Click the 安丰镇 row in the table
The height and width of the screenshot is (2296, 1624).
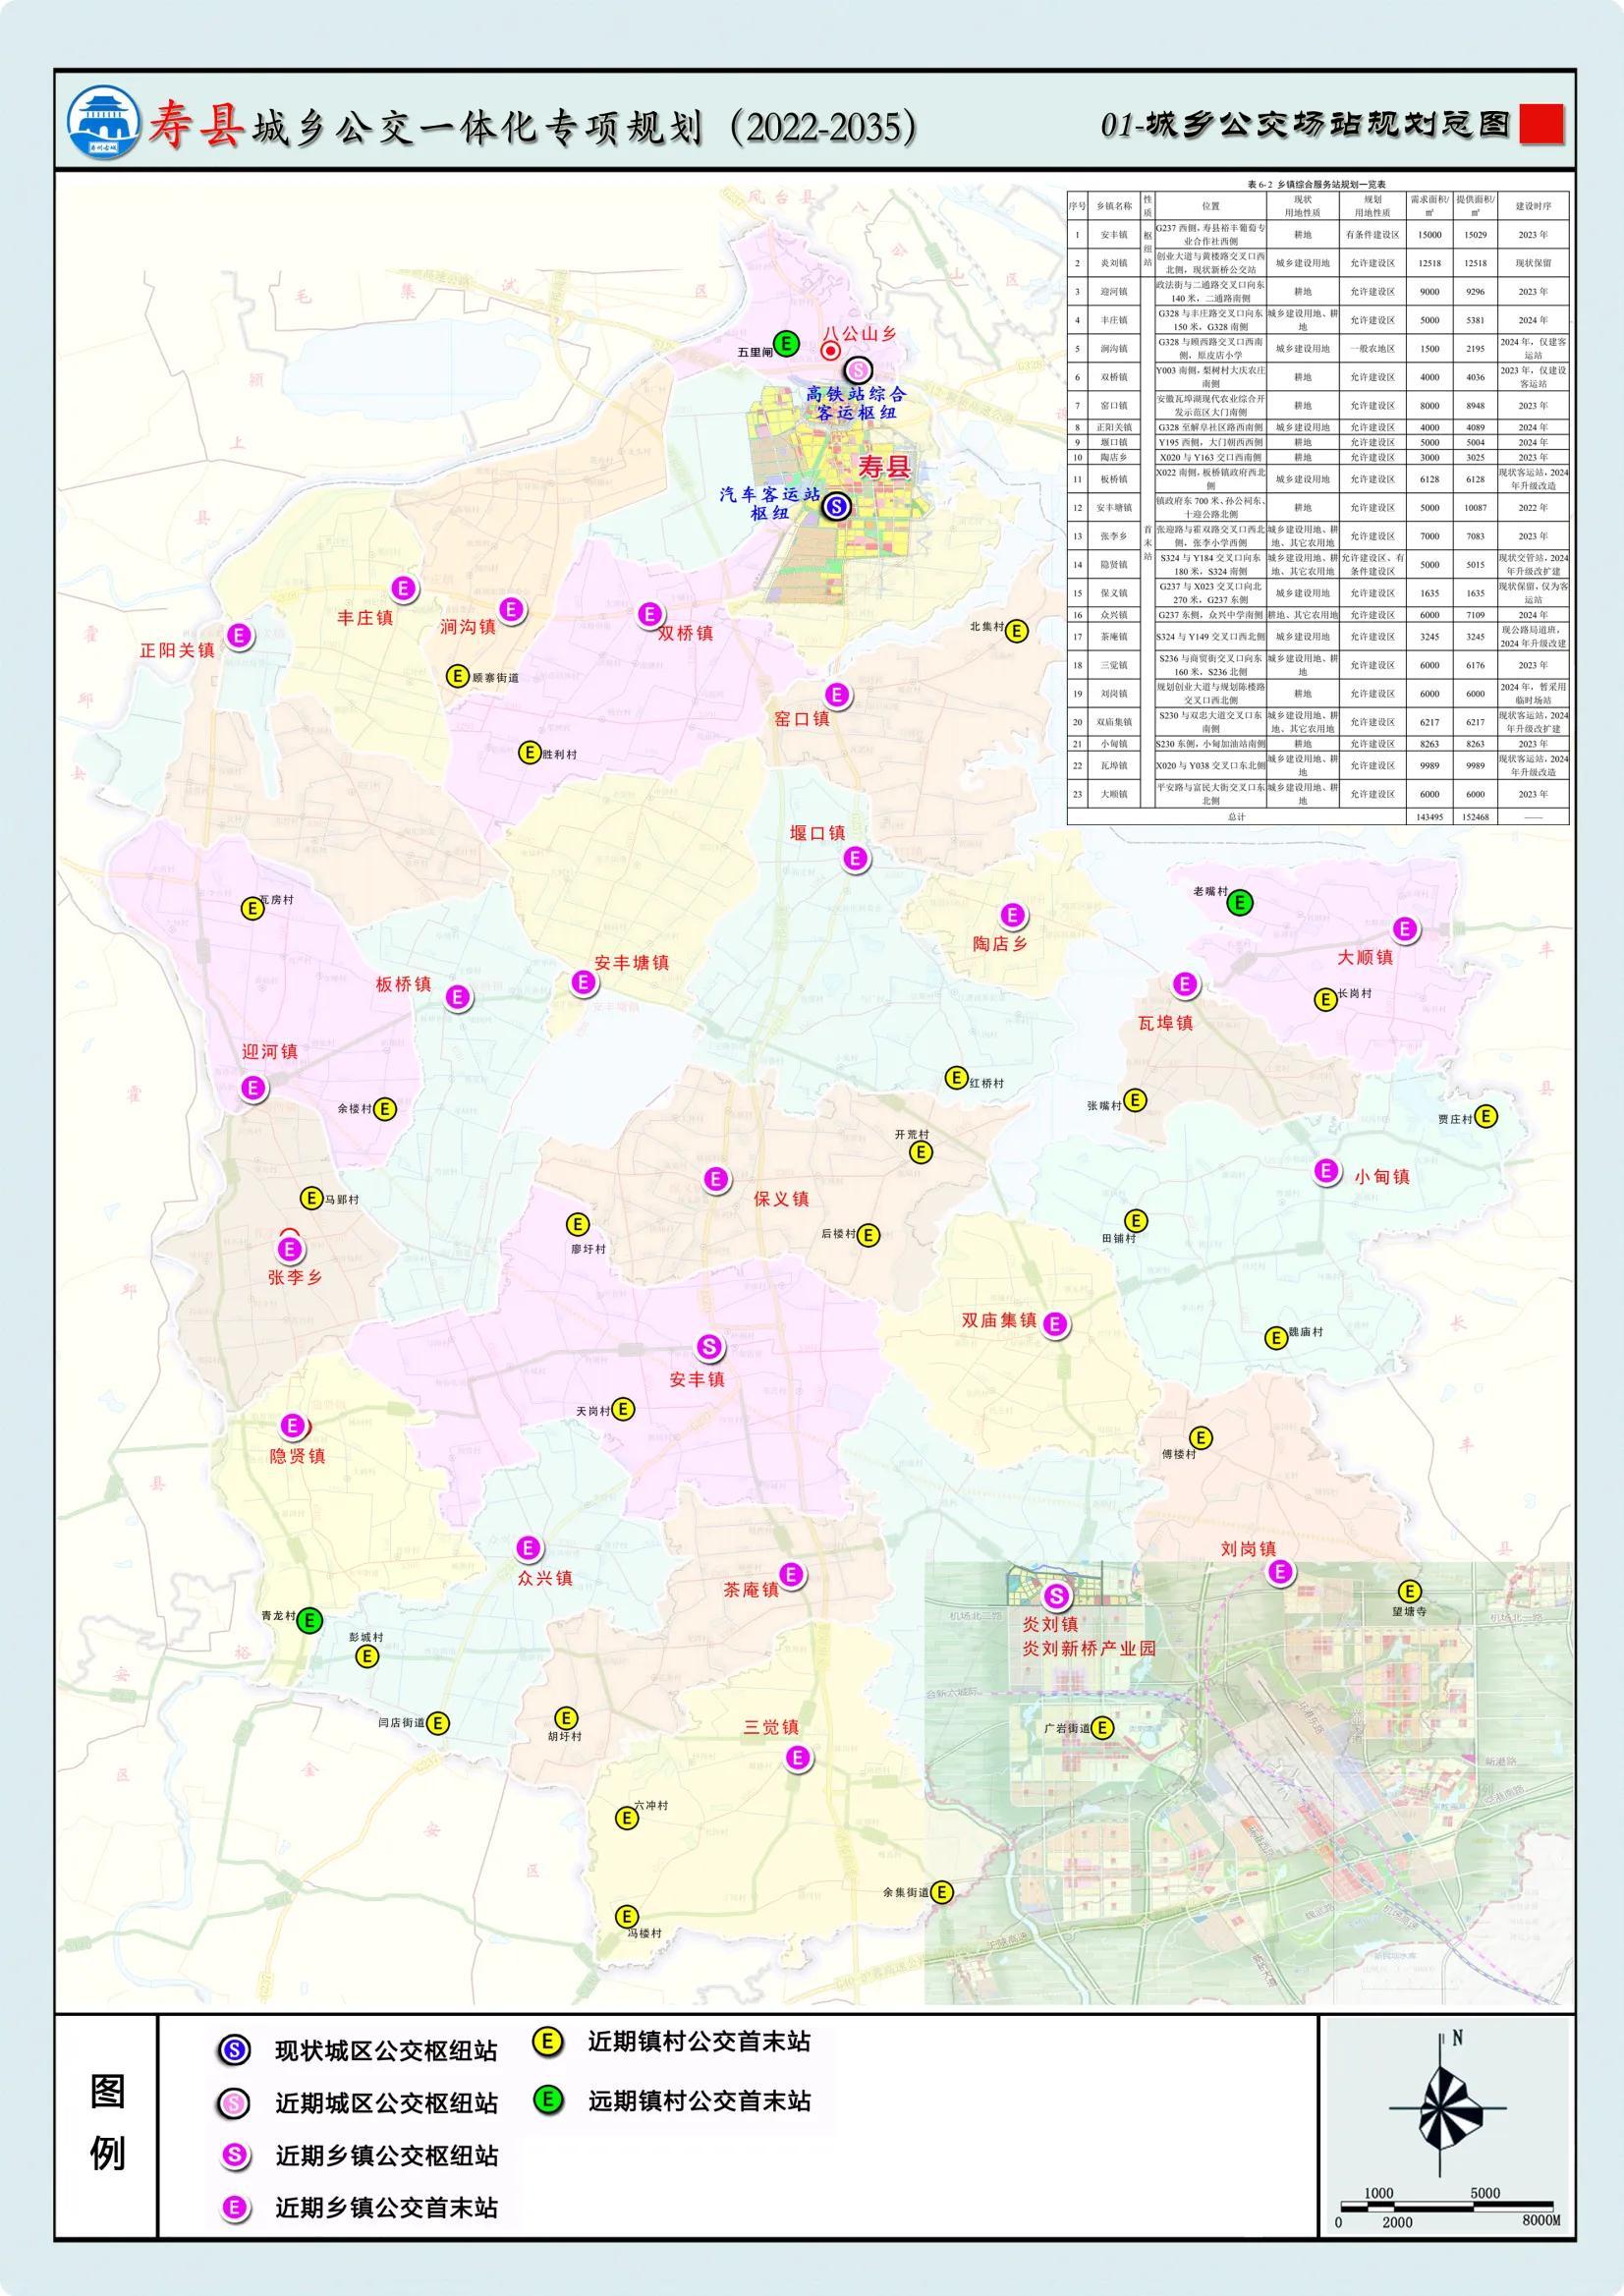tap(1318, 235)
